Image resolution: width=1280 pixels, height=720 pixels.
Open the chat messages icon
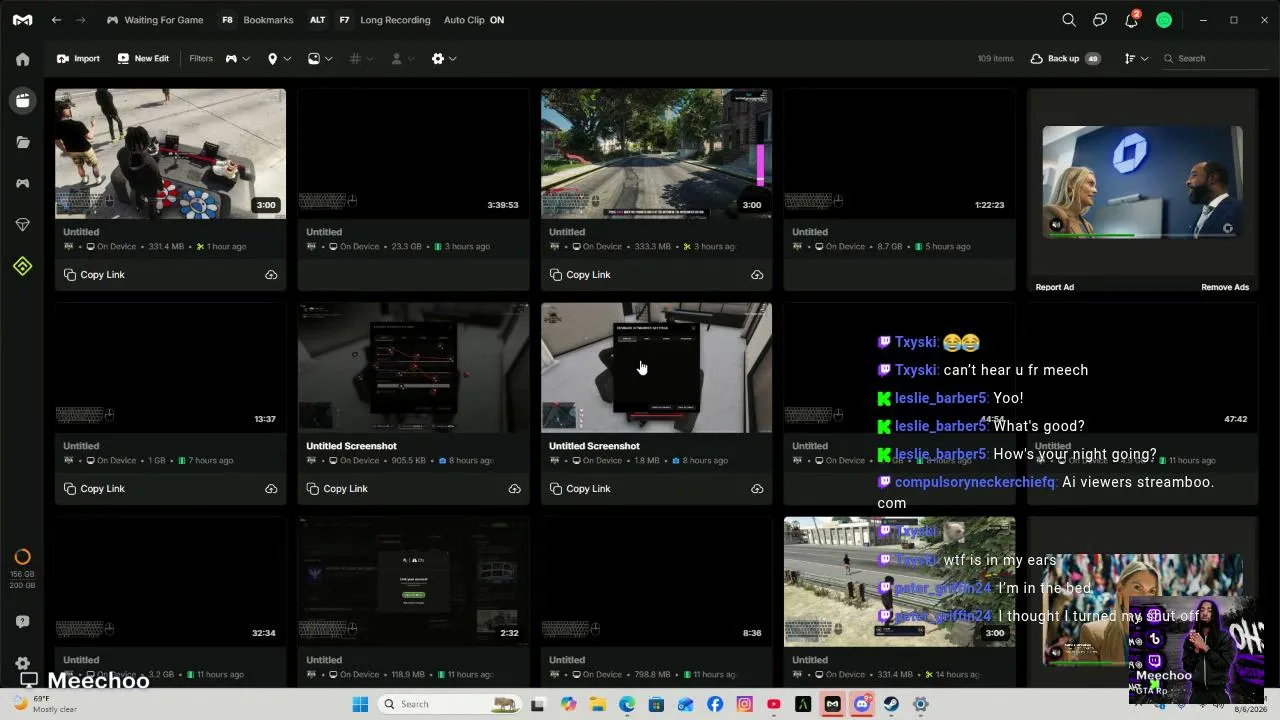1100,20
